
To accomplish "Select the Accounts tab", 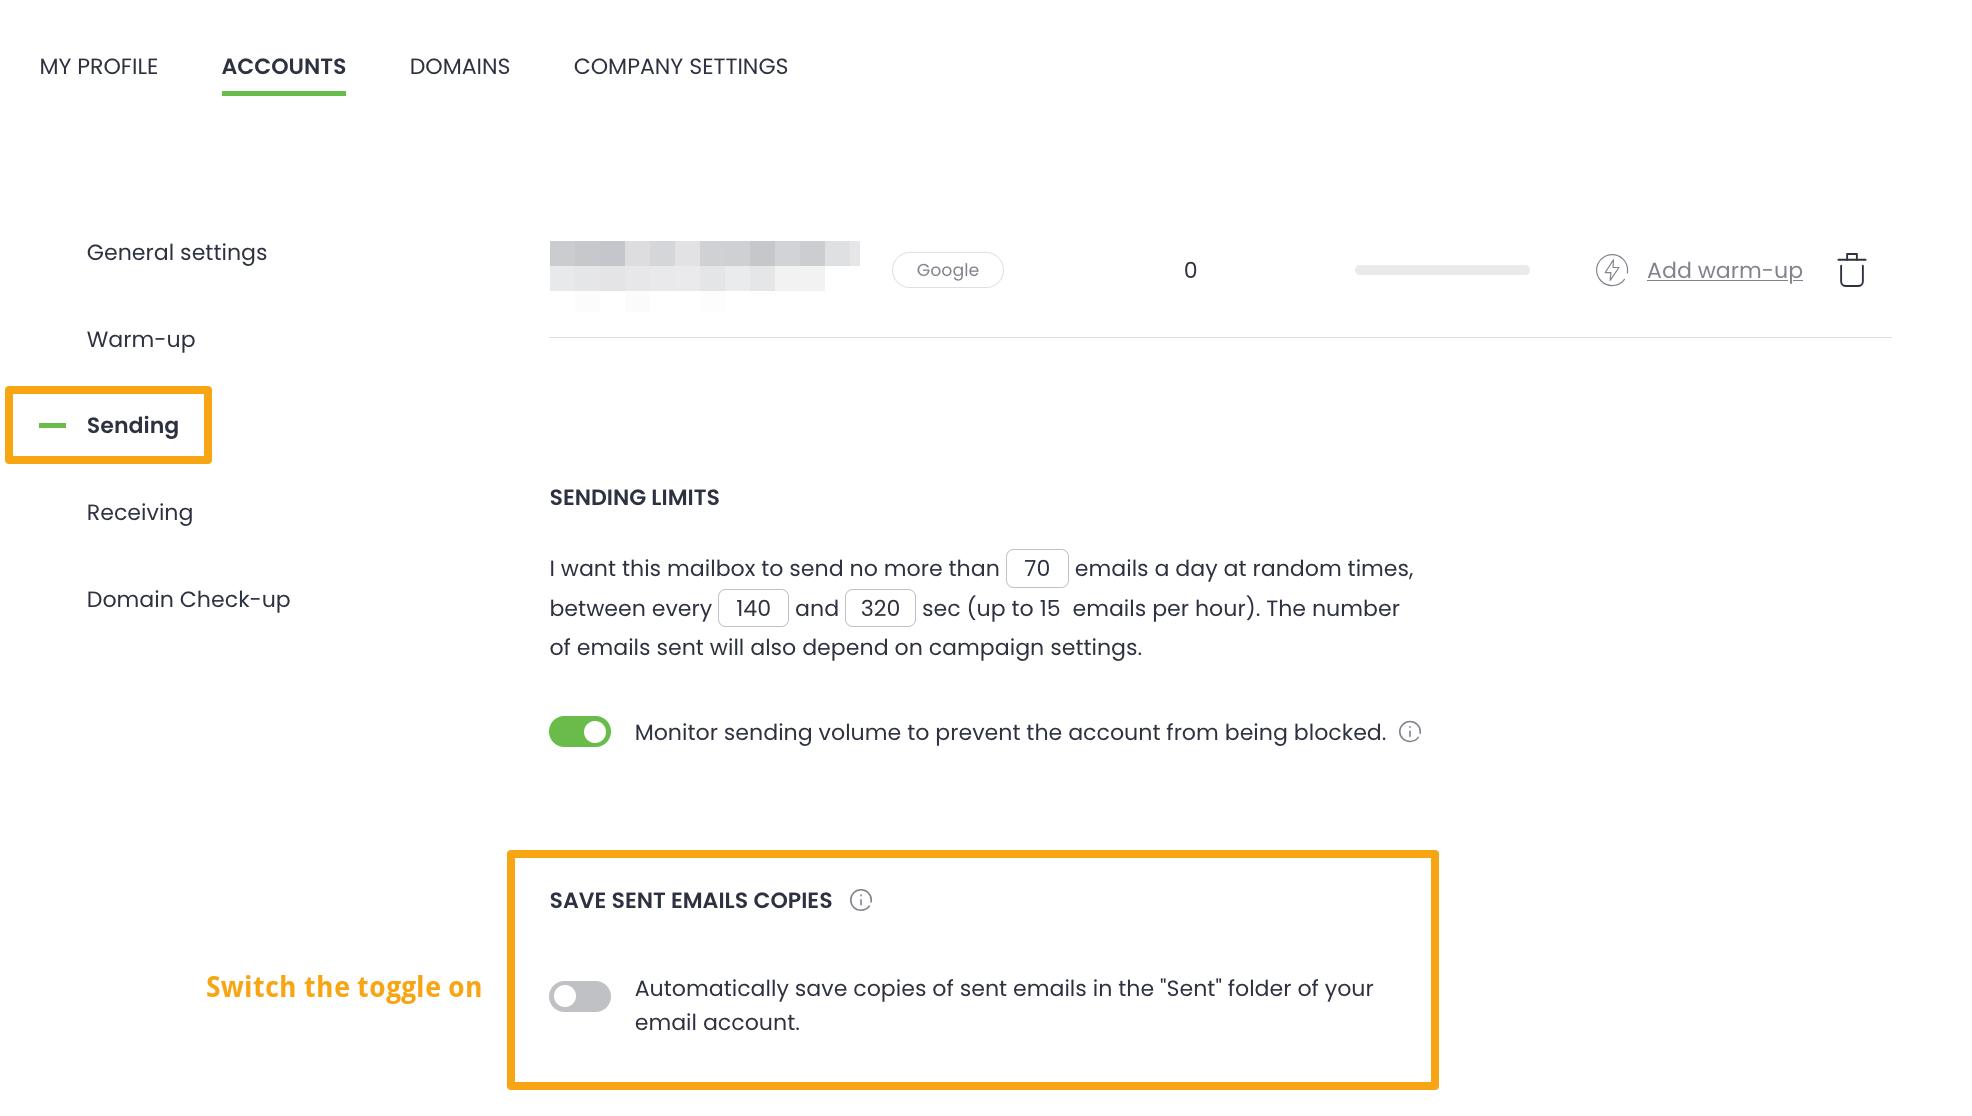I will coord(284,67).
